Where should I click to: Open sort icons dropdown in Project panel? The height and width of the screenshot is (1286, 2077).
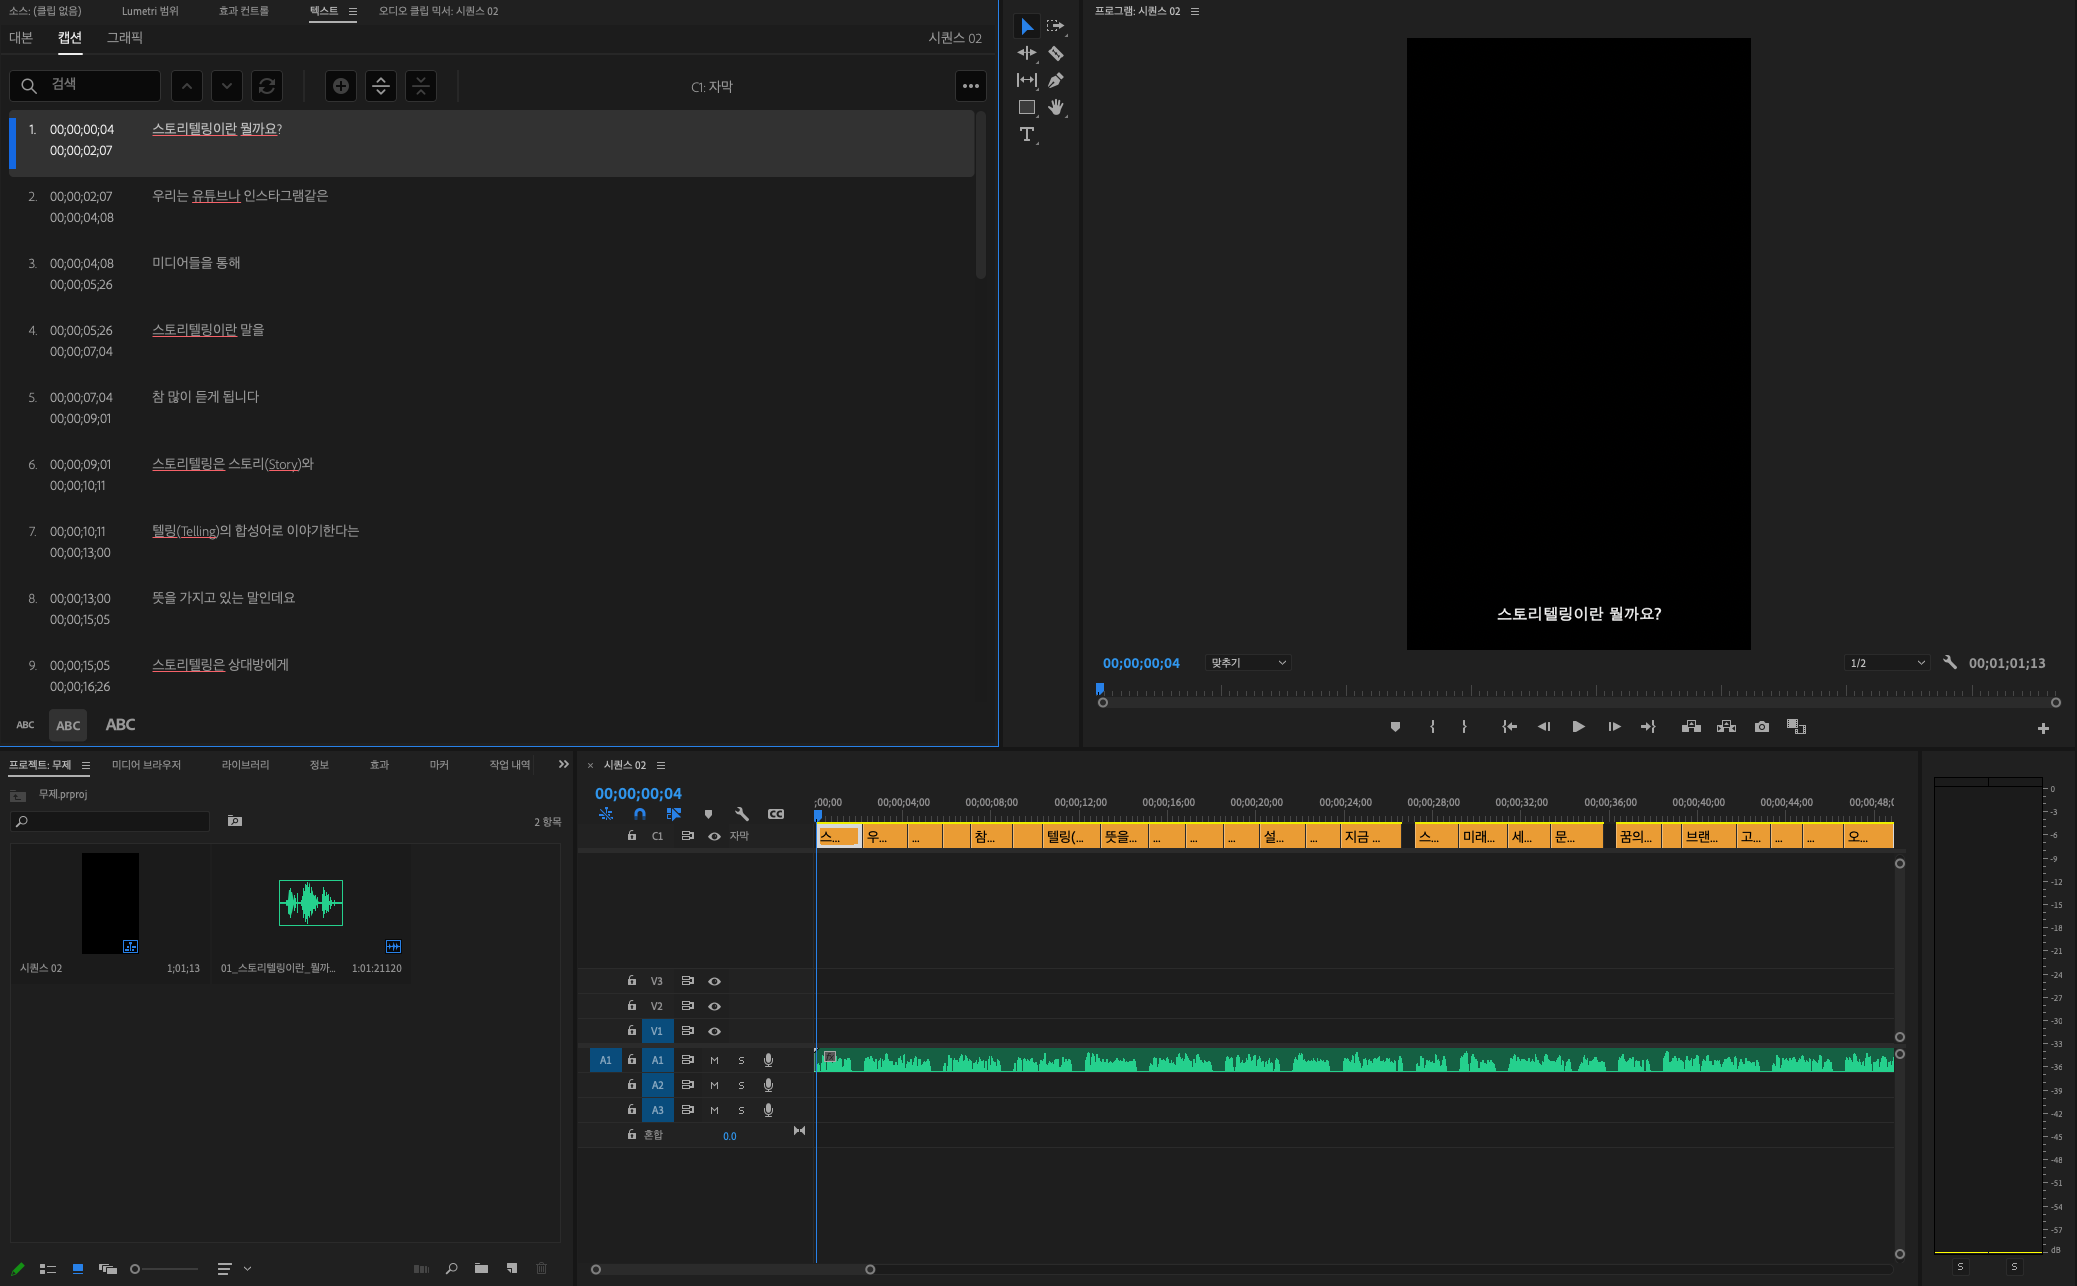[x=234, y=1268]
